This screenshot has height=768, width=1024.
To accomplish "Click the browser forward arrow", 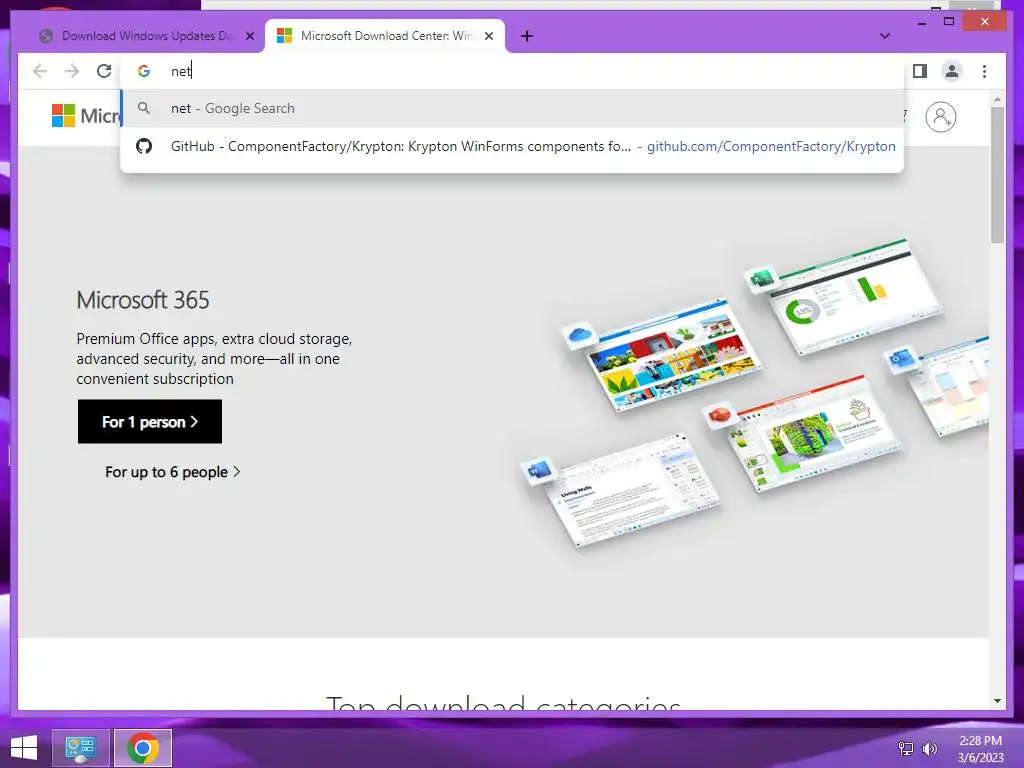I will [72, 71].
